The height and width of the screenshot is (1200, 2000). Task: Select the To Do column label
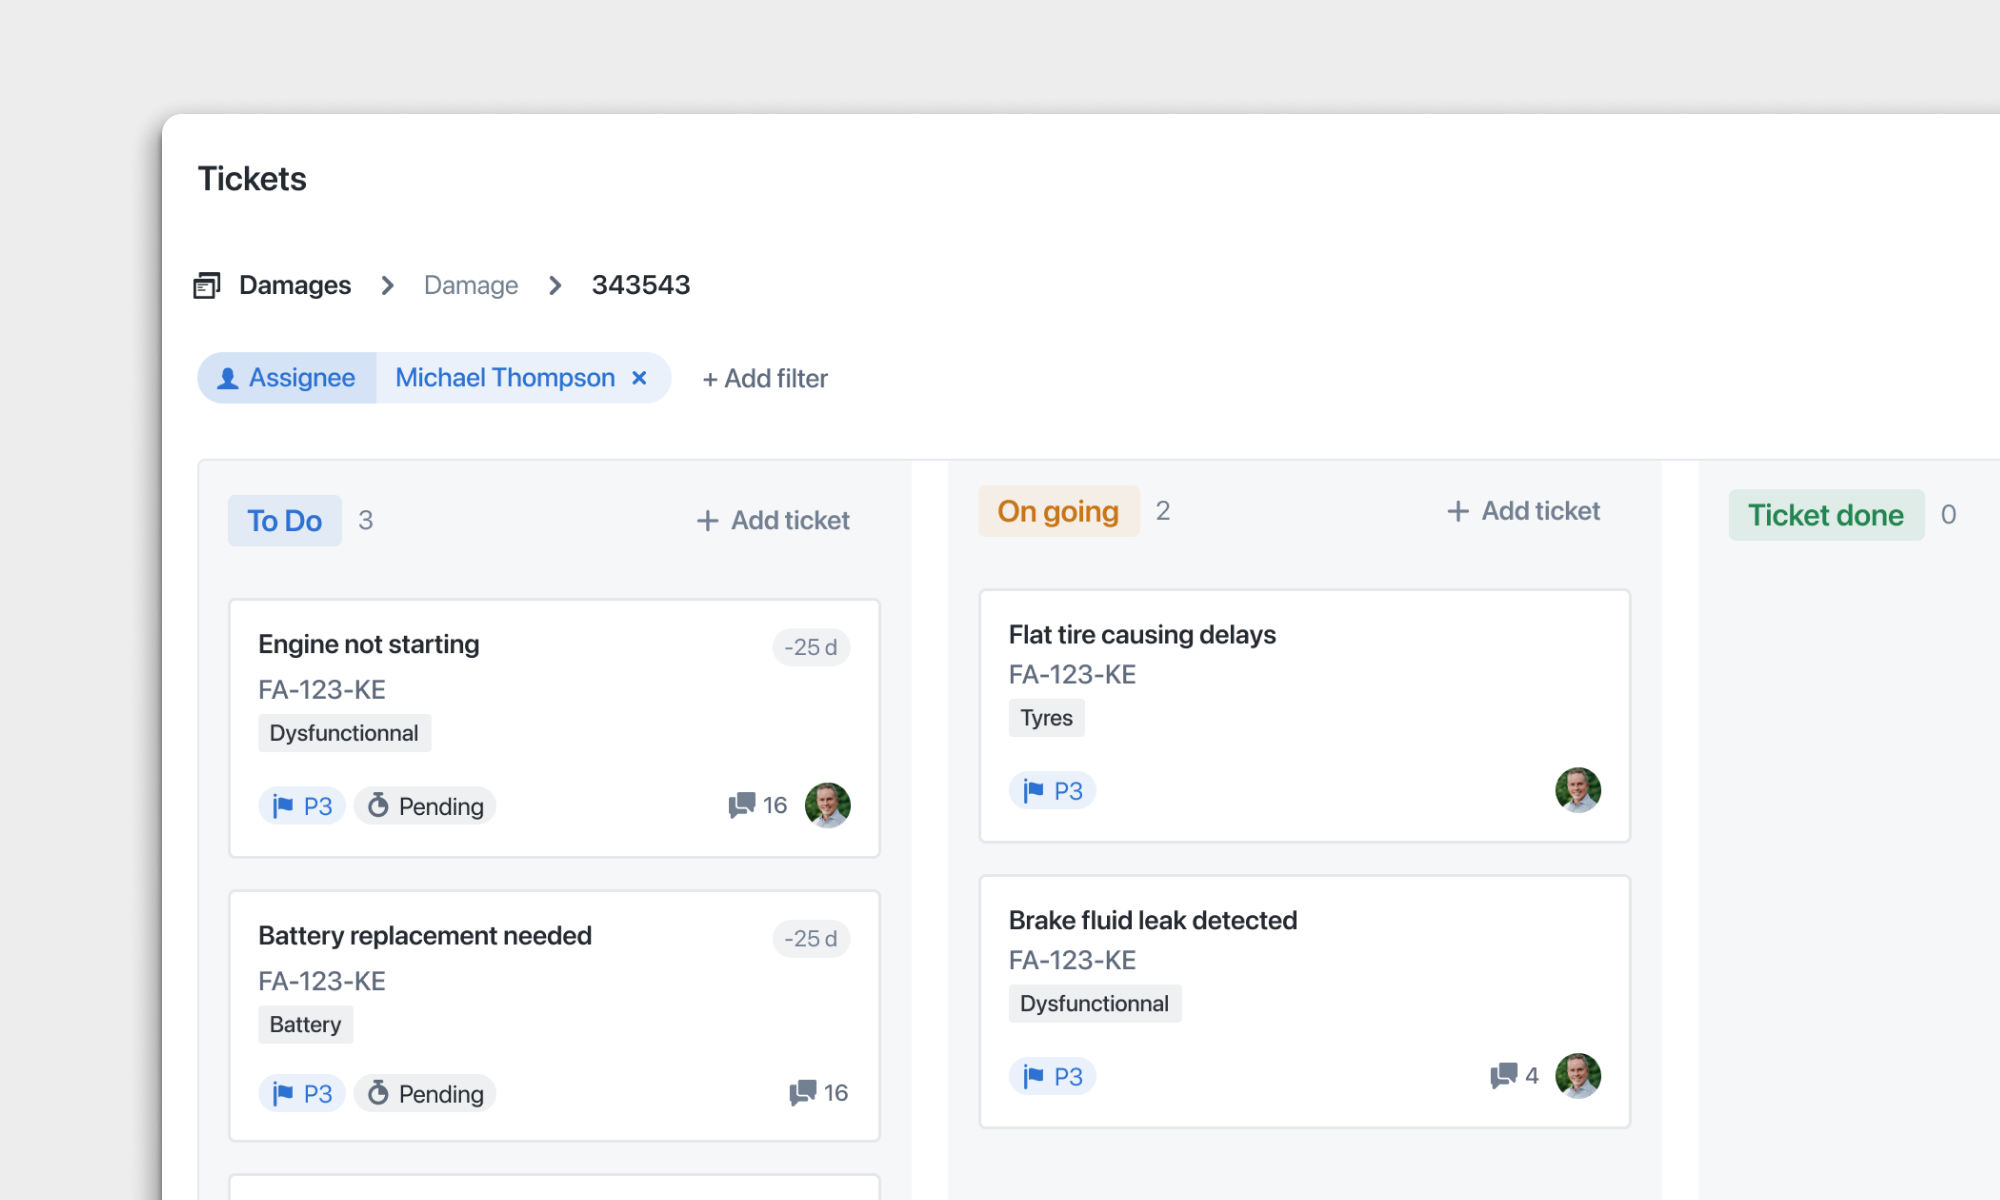point(285,521)
